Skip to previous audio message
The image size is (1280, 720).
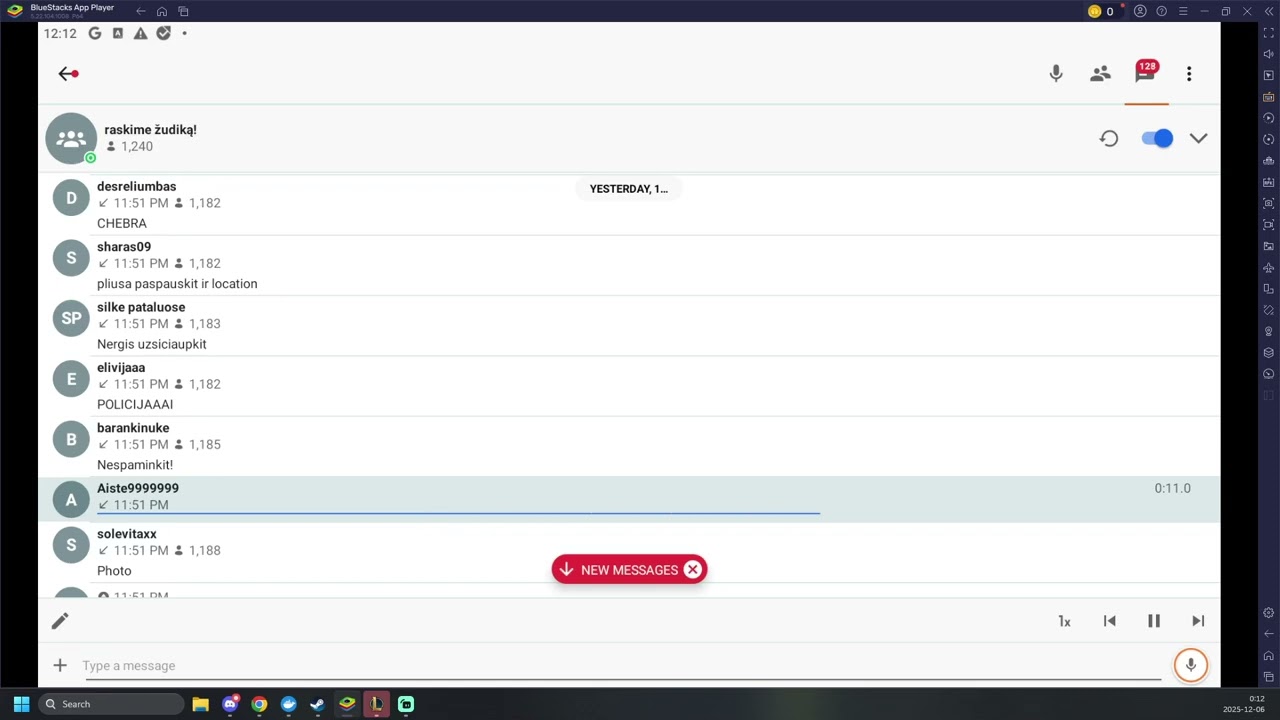coord(1109,621)
